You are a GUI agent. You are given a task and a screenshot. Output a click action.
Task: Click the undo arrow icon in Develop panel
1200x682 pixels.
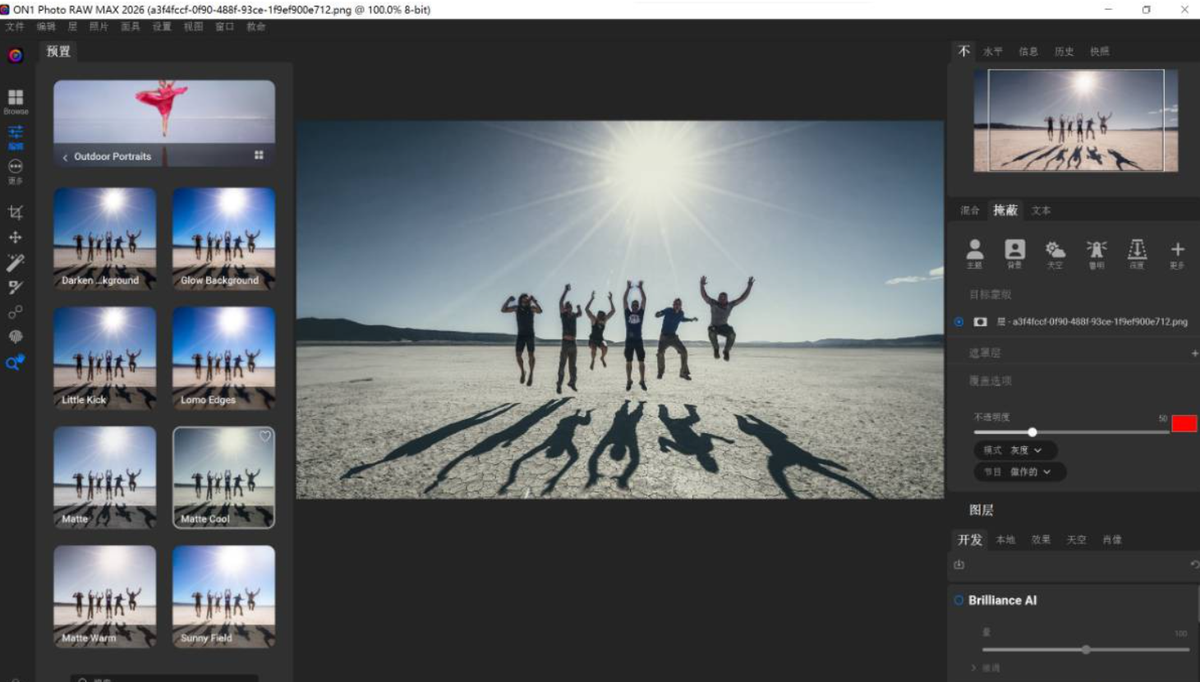click(1194, 565)
